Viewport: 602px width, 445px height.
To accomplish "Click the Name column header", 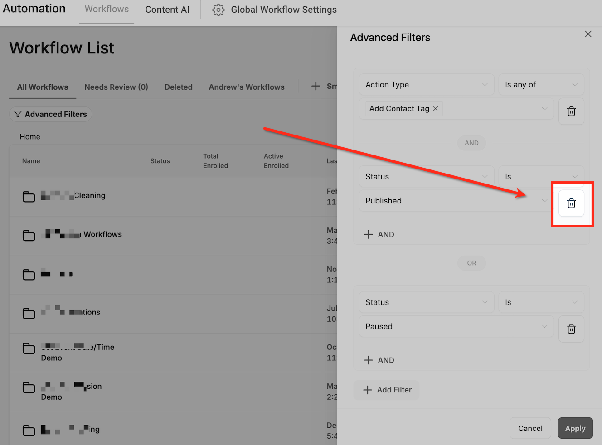I will pos(31,161).
